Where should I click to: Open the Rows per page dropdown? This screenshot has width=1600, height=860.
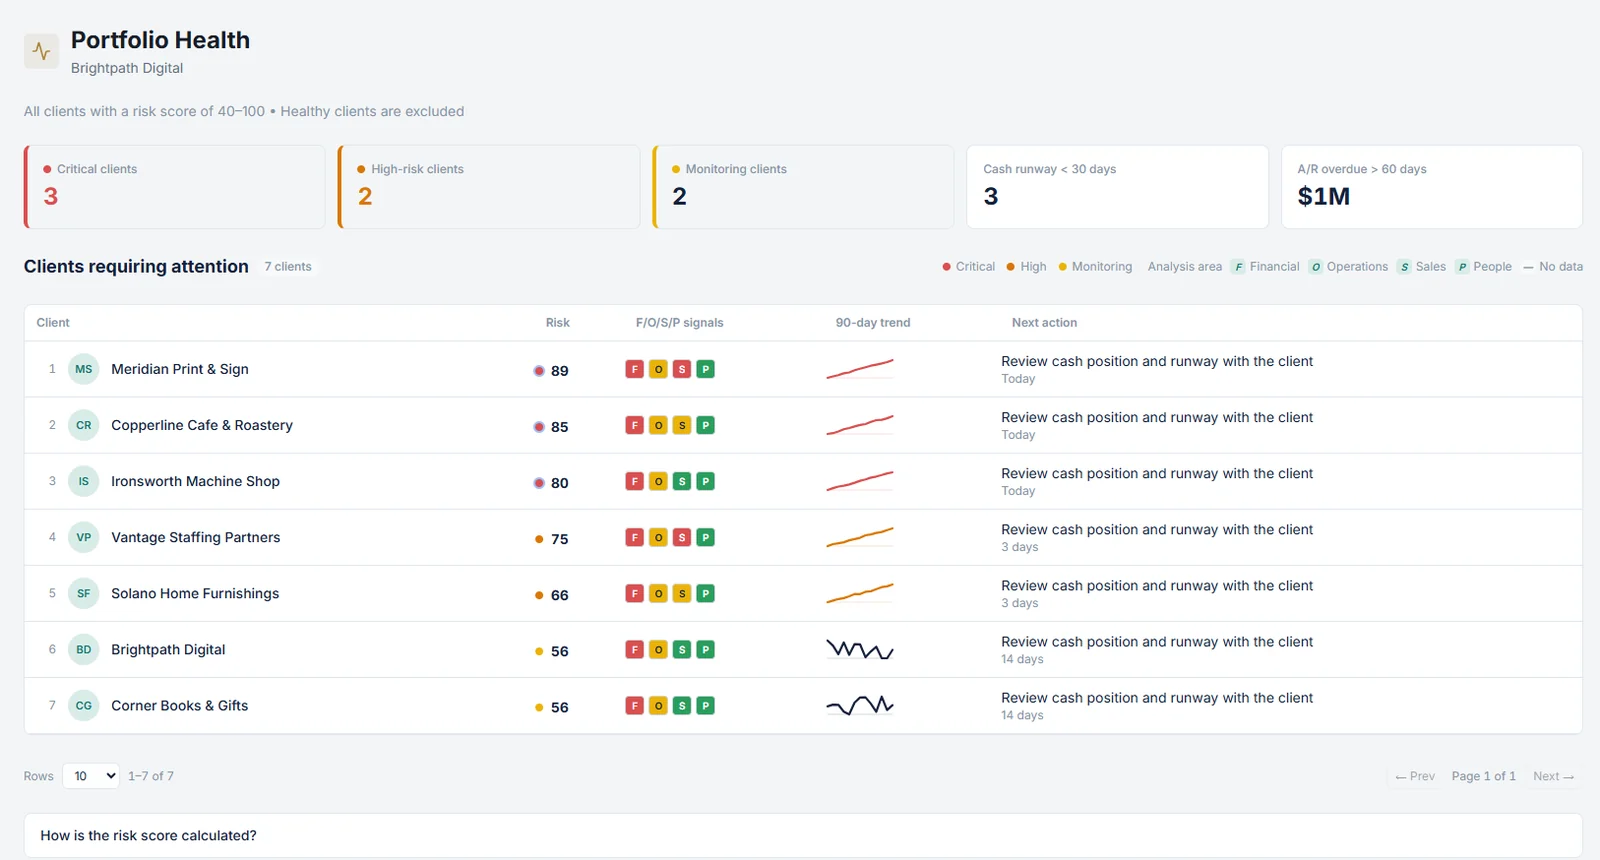pyautogui.click(x=91, y=776)
